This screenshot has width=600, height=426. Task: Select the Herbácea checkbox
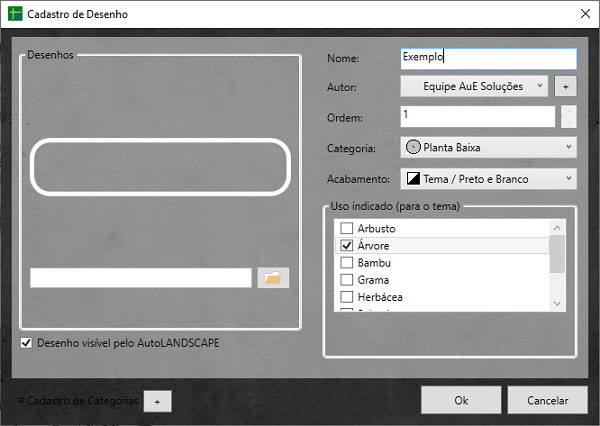tap(347, 297)
